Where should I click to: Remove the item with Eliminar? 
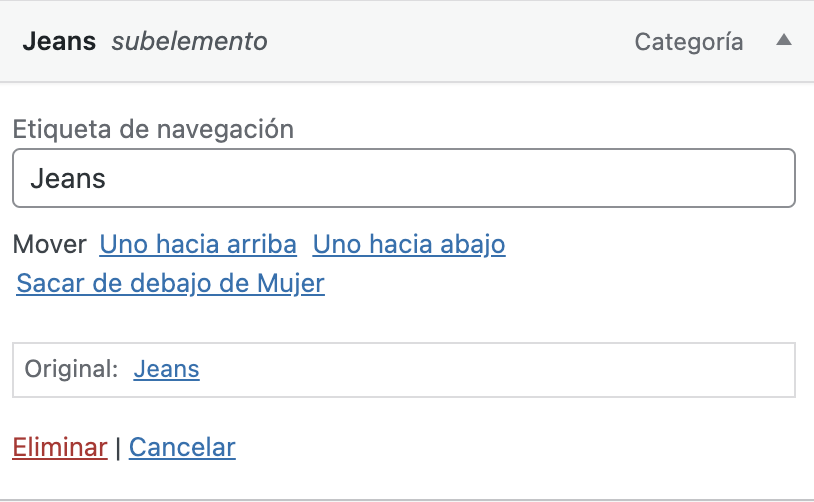[60, 447]
